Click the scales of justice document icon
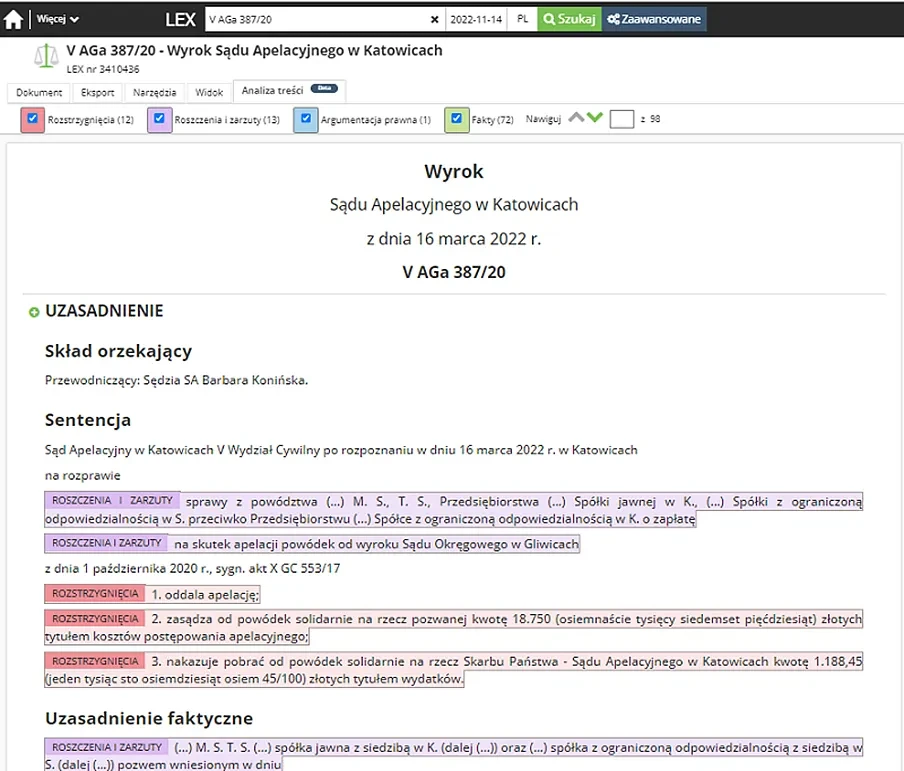Image resolution: width=904 pixels, height=771 pixels. pyautogui.click(x=46, y=57)
